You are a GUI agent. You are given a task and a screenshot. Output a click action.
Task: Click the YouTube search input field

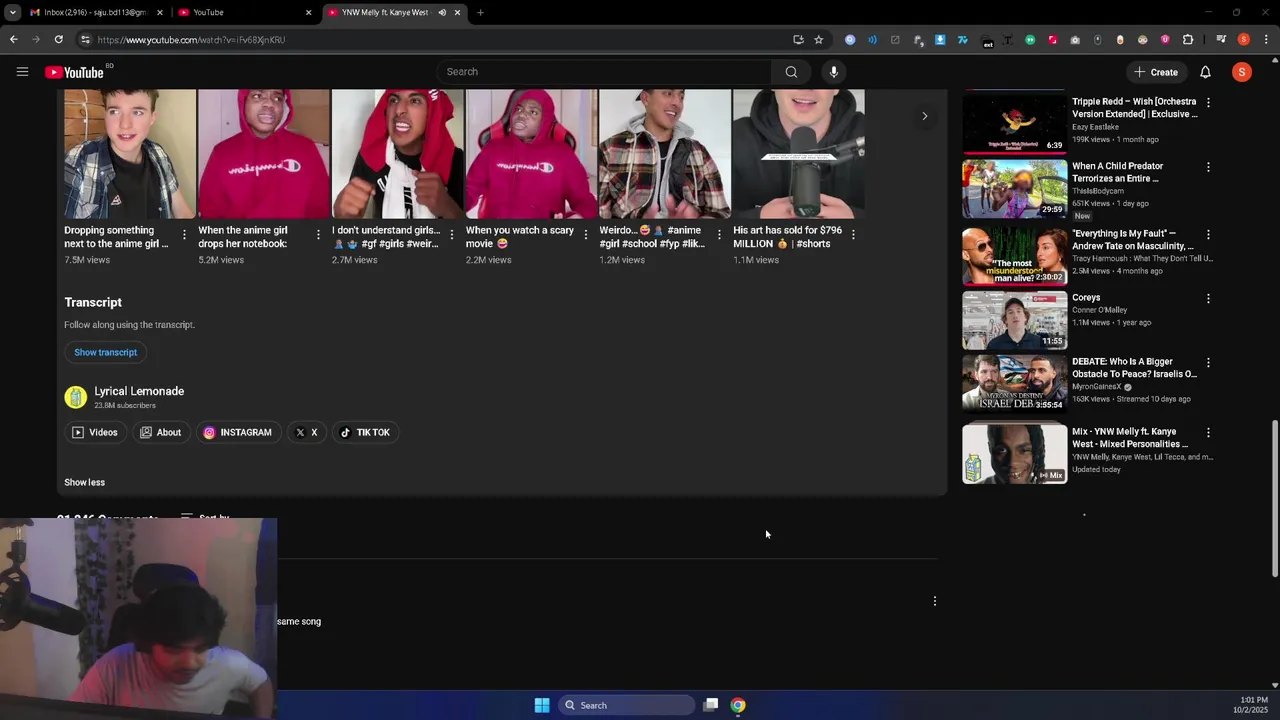(603, 72)
